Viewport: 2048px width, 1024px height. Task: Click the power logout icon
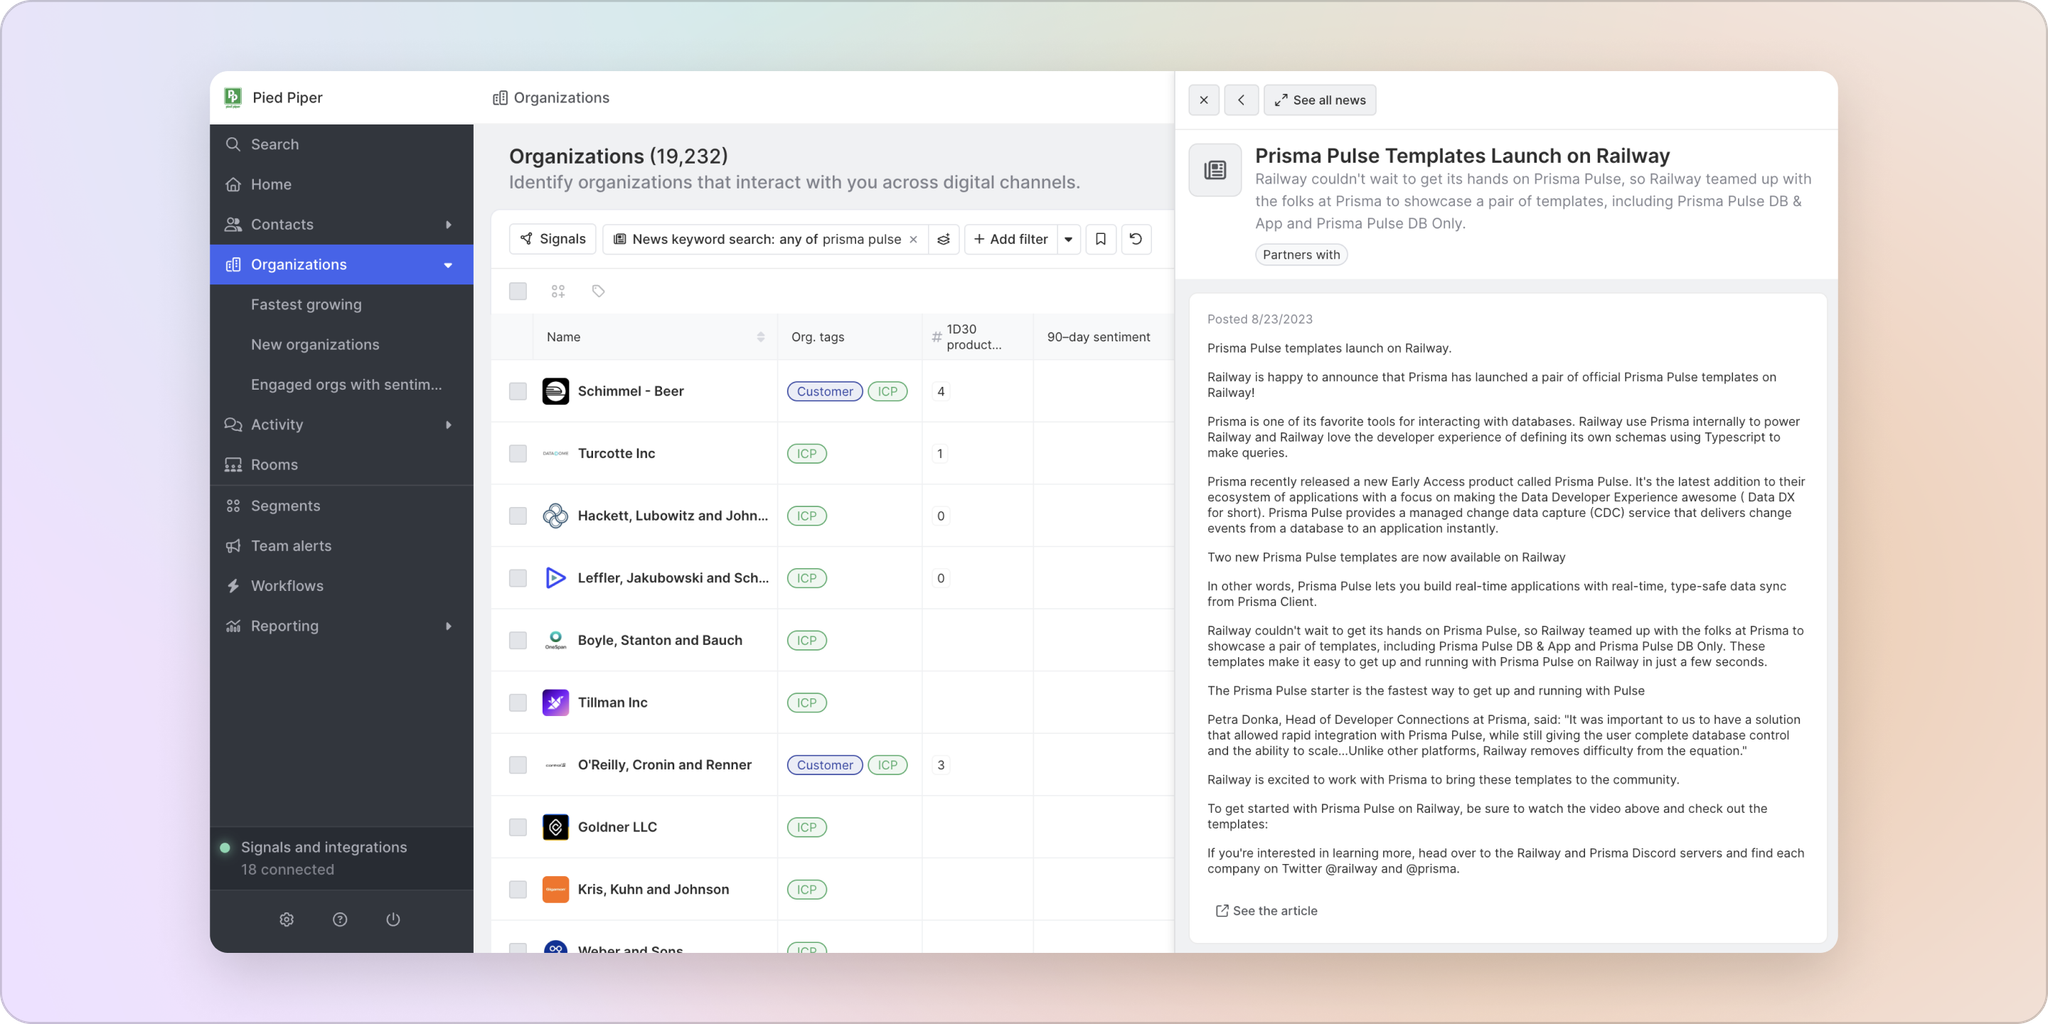pos(393,920)
